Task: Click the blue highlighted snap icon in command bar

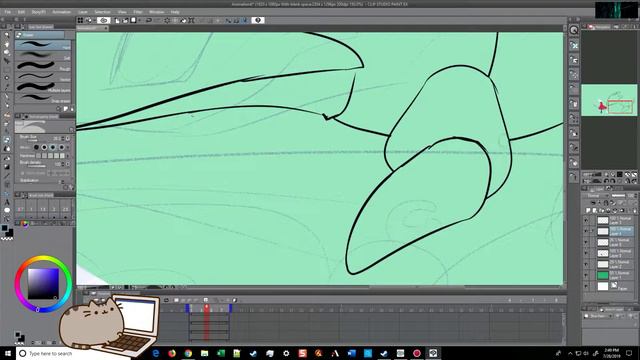Action: [x=244, y=20]
